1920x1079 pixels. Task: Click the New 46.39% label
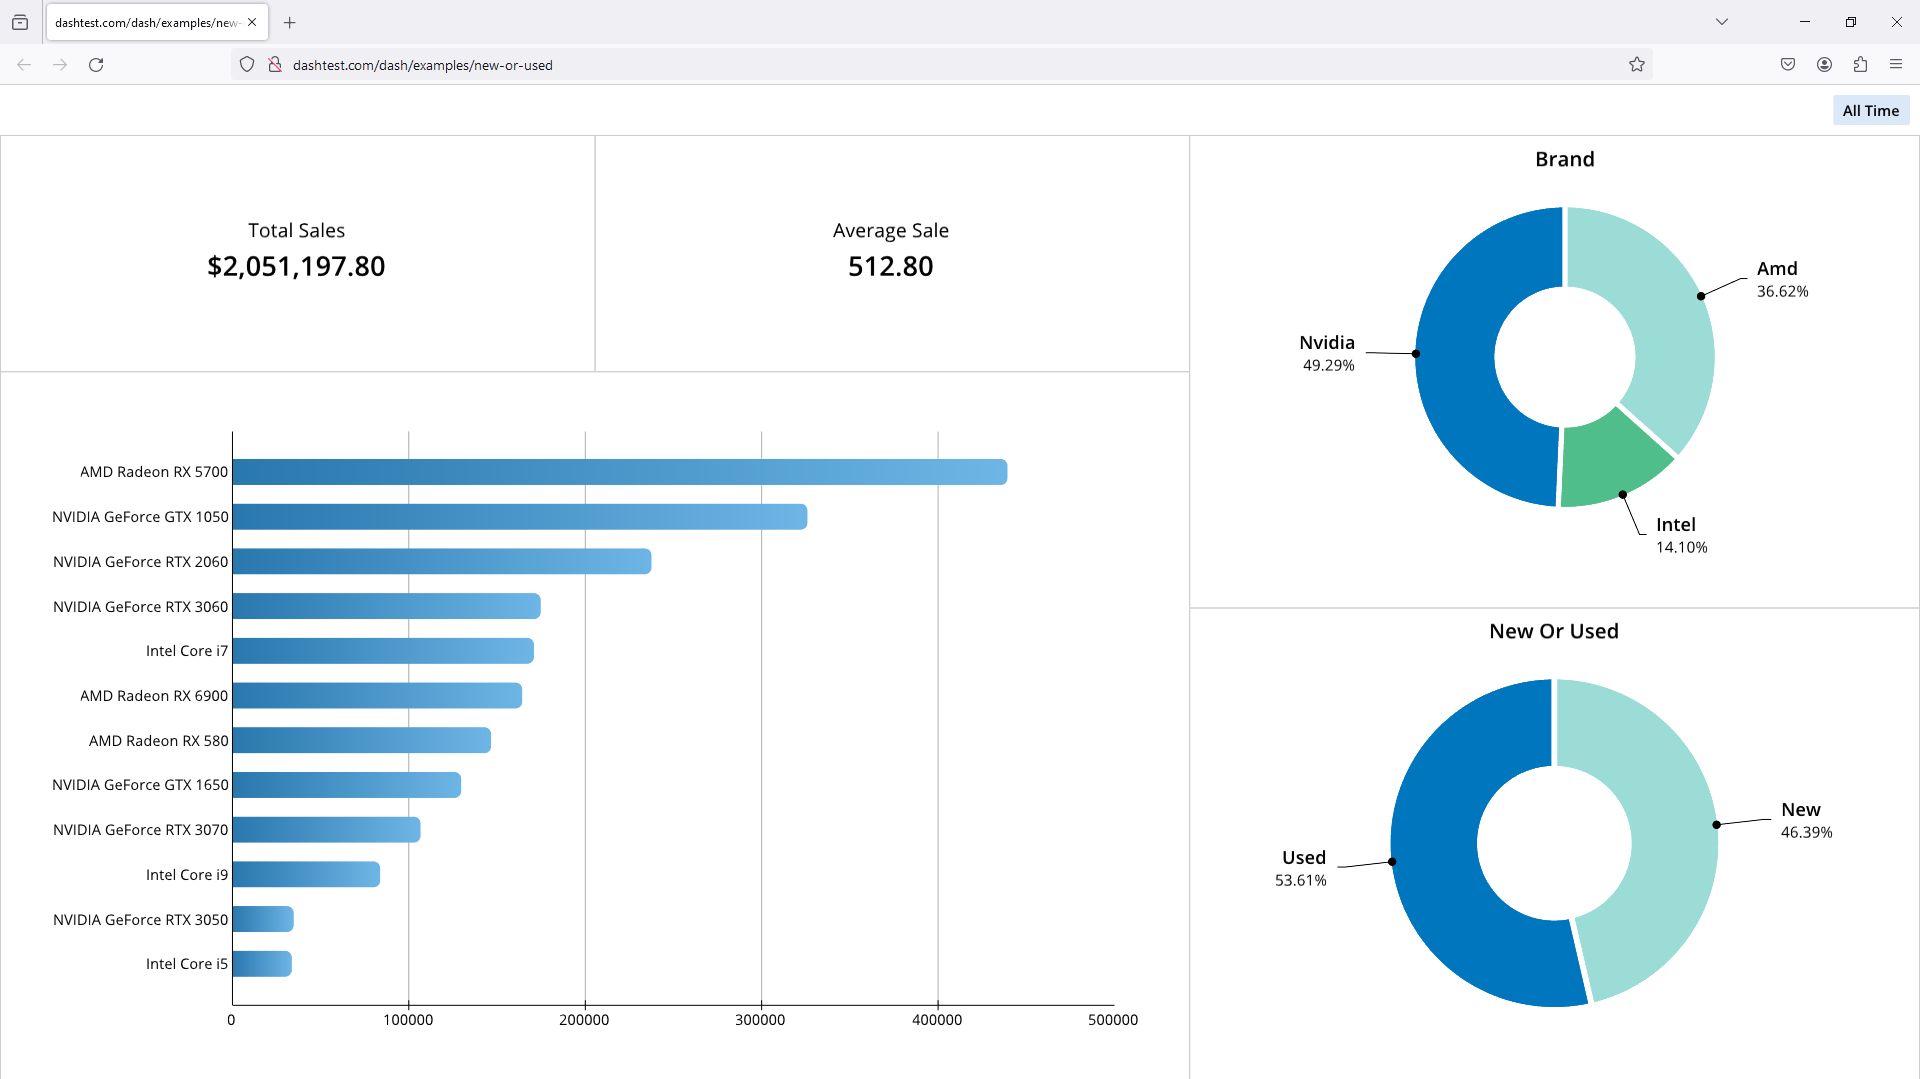(1806, 820)
